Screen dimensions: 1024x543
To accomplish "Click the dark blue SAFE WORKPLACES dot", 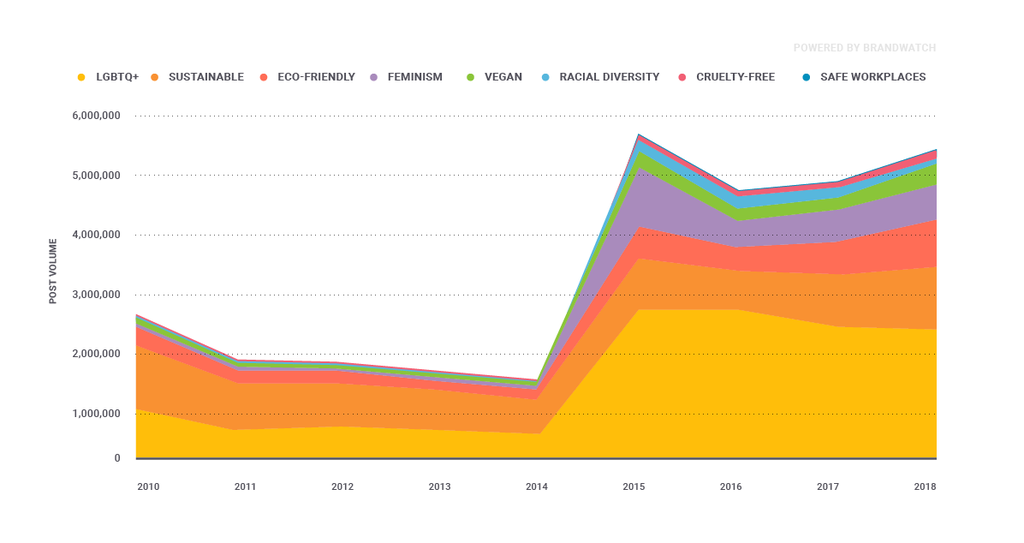I will pos(806,77).
